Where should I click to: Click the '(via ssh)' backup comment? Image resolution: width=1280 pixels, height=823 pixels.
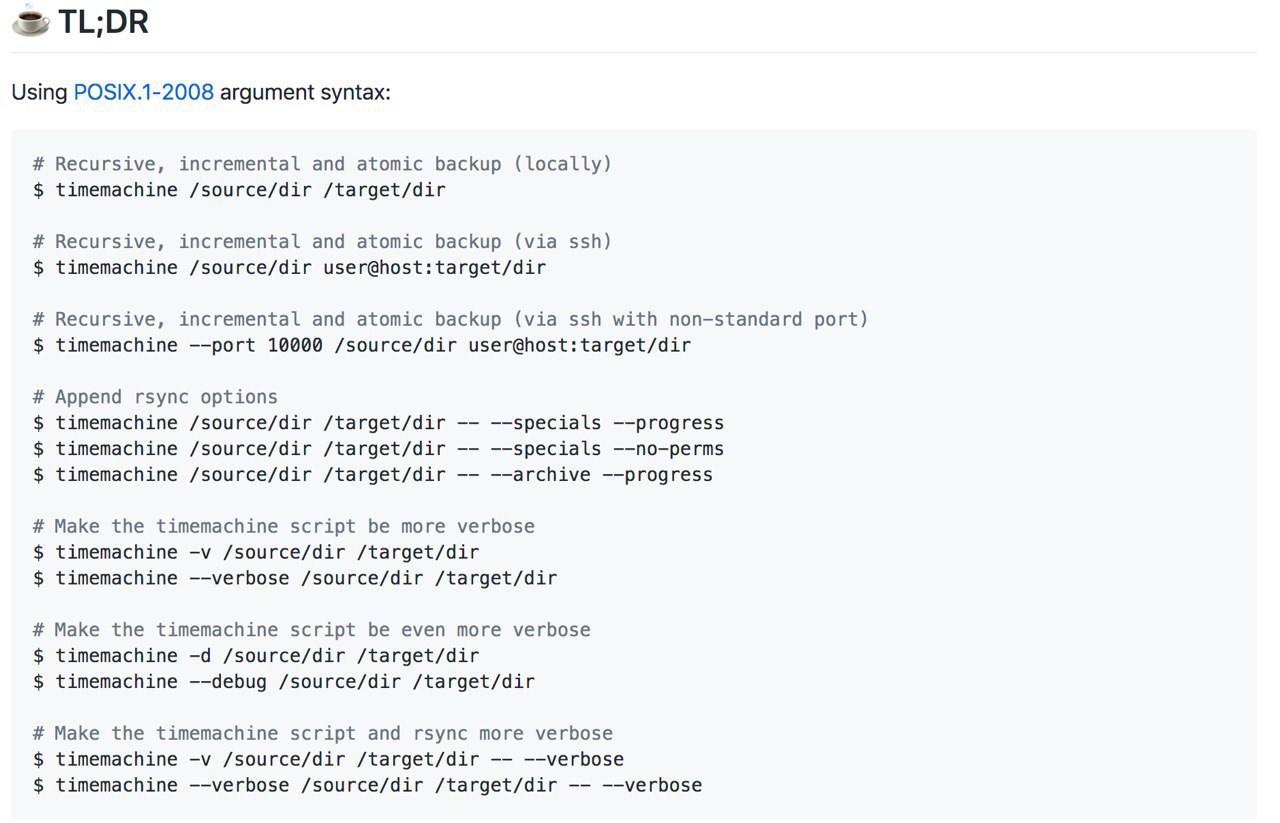(322, 242)
